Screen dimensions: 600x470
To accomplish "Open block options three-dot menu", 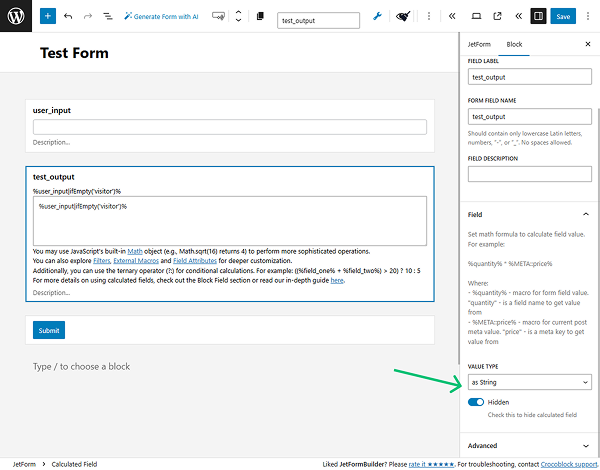I will 429,16.
